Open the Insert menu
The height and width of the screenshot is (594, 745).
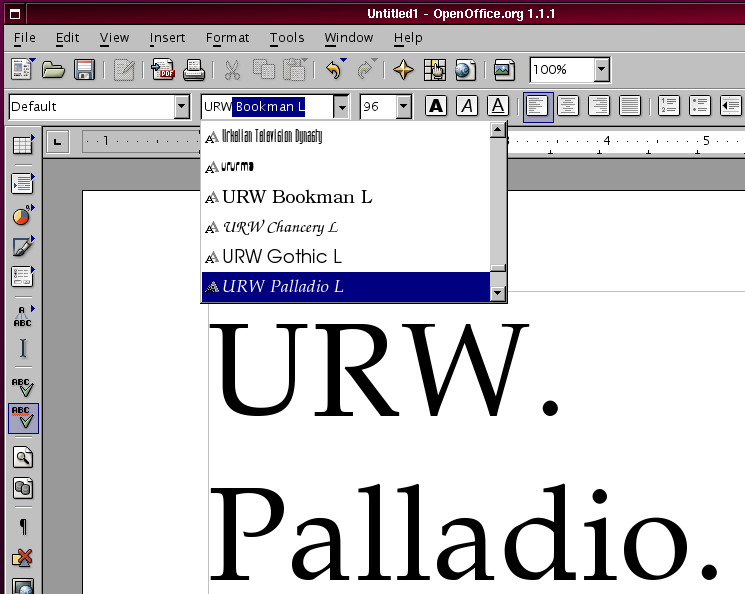(167, 38)
